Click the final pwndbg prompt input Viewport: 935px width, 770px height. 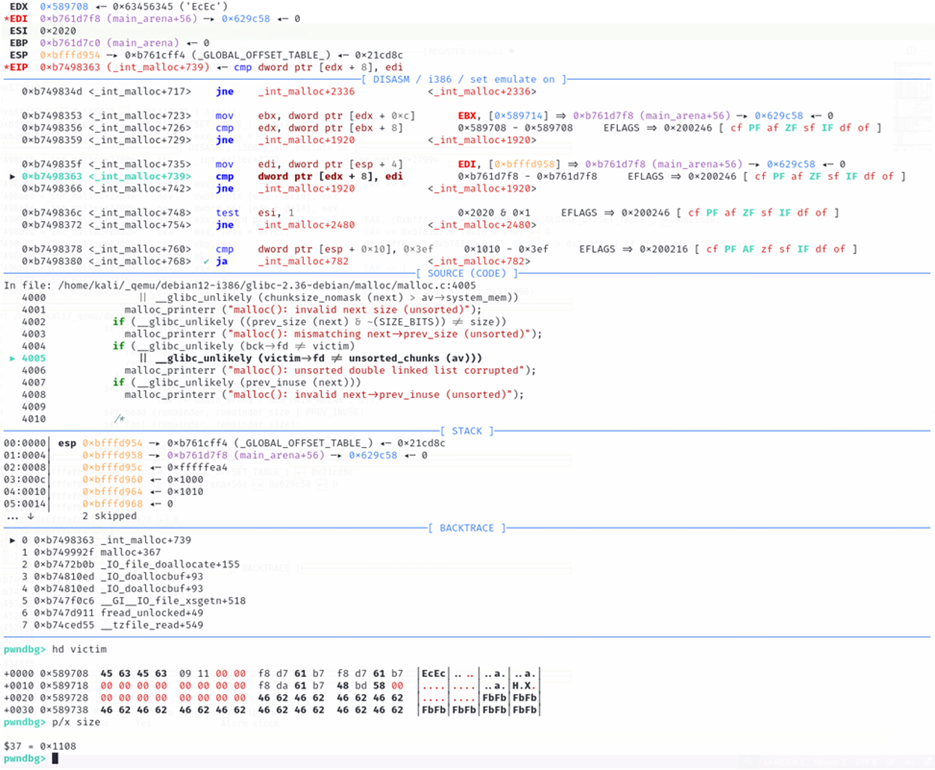[x=55, y=759]
